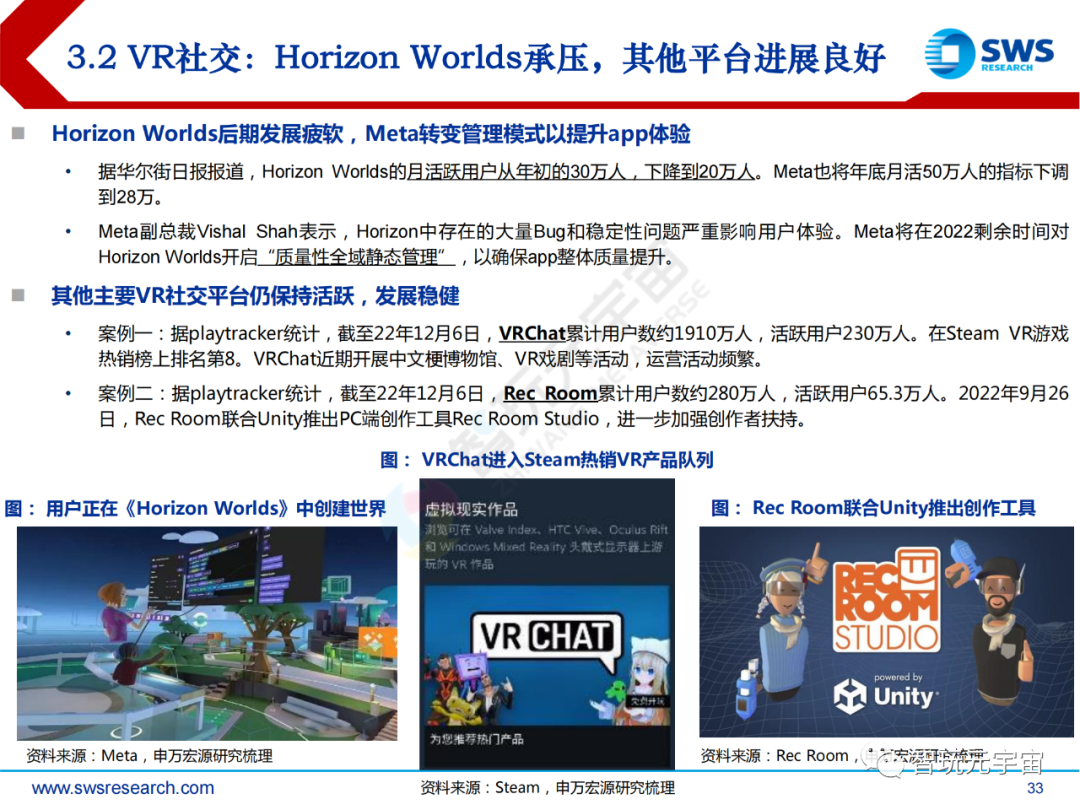Open the www.swsresearch.com link
Screen dimensions: 1080x810
(x=123, y=787)
